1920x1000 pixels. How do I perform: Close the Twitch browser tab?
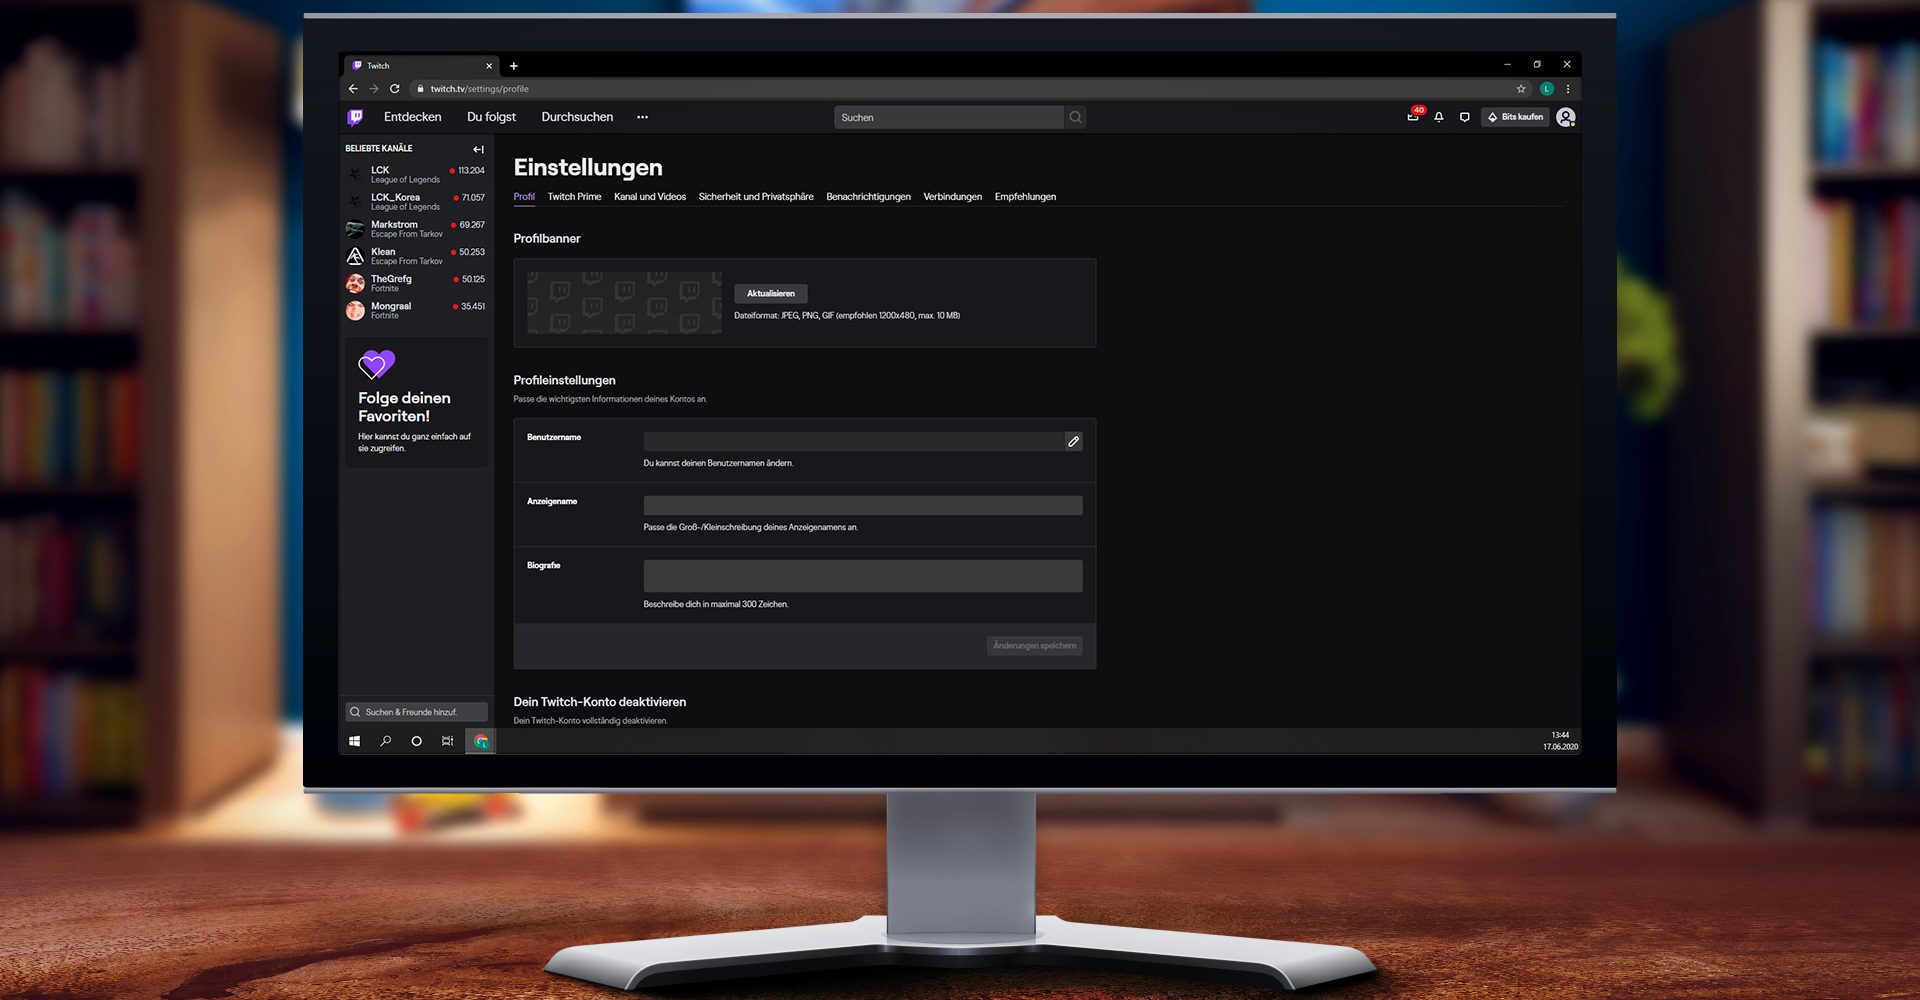point(489,66)
